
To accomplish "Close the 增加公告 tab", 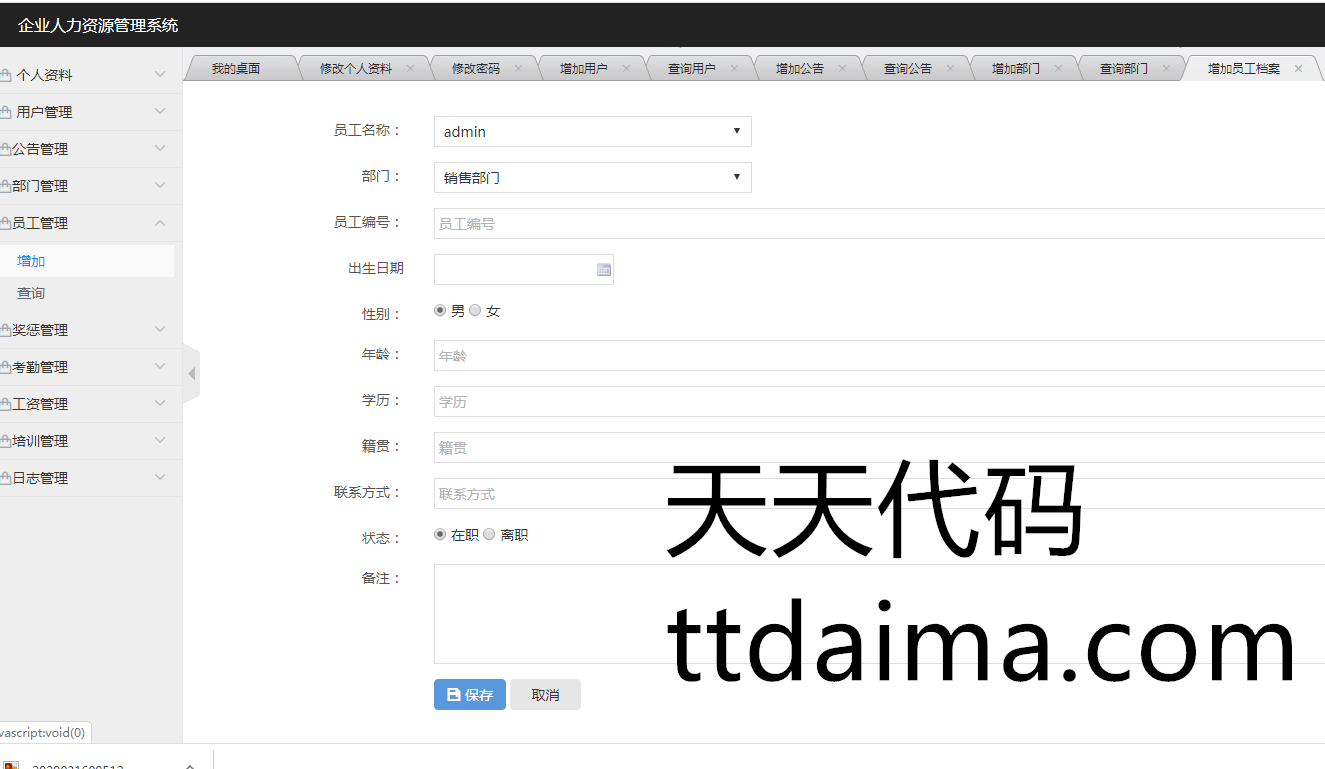I will 842,69.
